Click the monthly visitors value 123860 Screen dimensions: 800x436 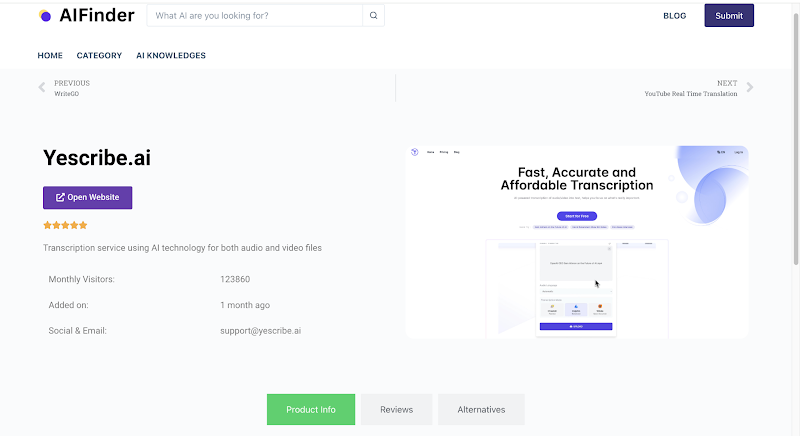[235, 279]
